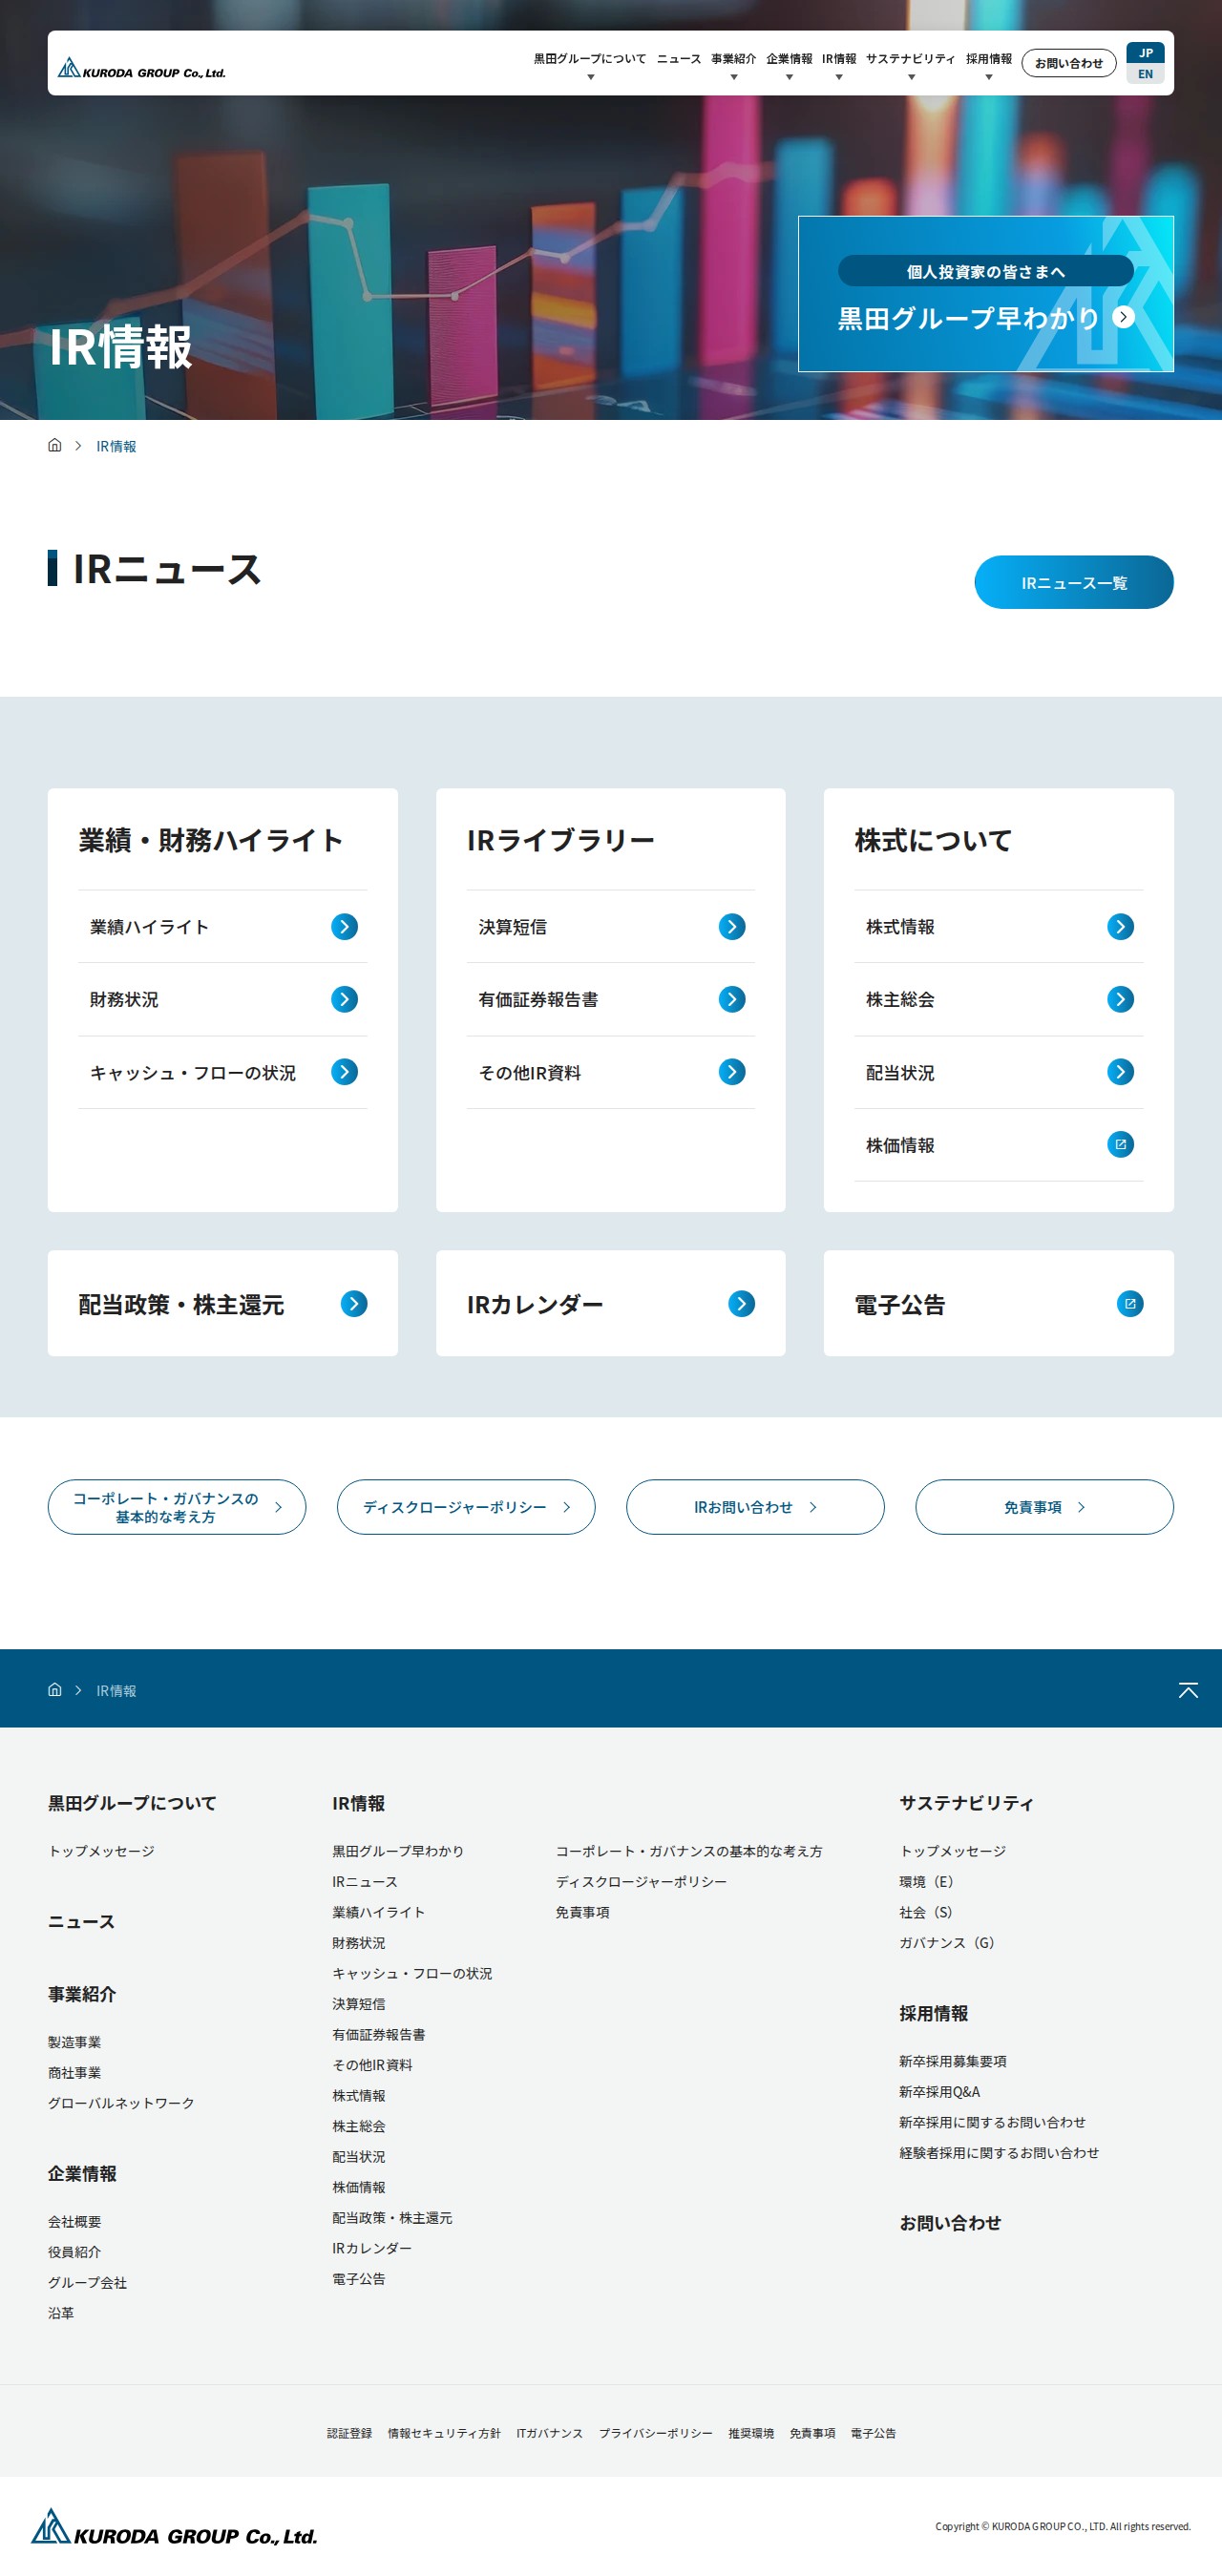Viewport: 1222px width, 2576px height.
Task: Click IRニュース一覧 button
Action: (x=1074, y=582)
